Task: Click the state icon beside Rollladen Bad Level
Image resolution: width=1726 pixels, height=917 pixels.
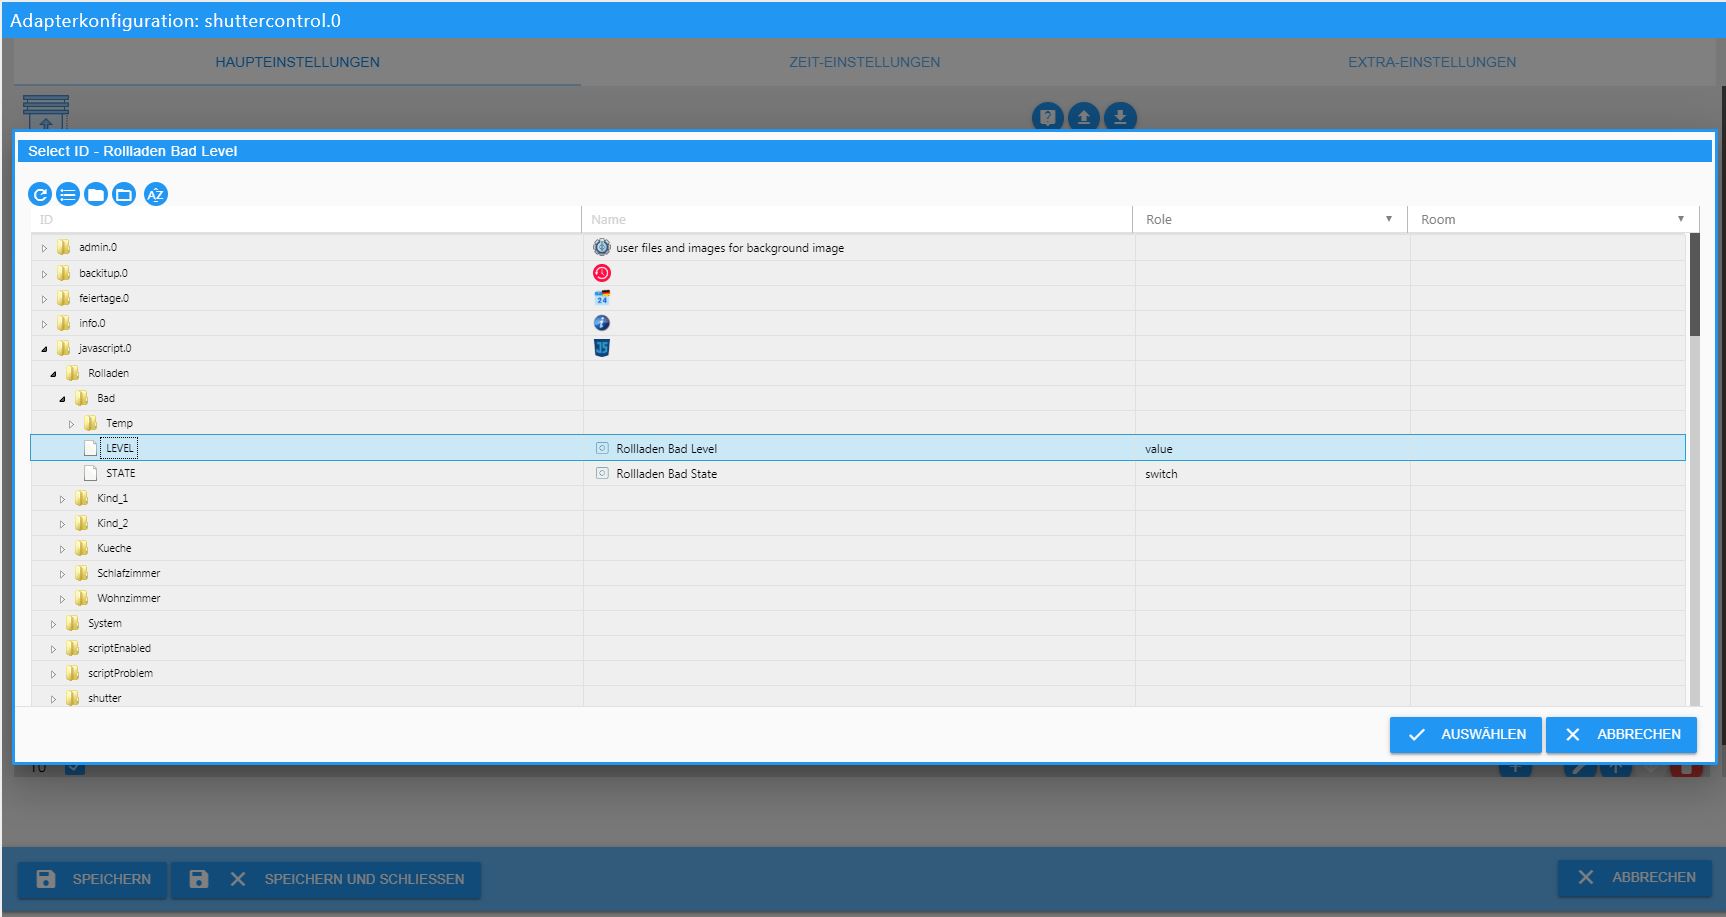Action: pos(602,448)
